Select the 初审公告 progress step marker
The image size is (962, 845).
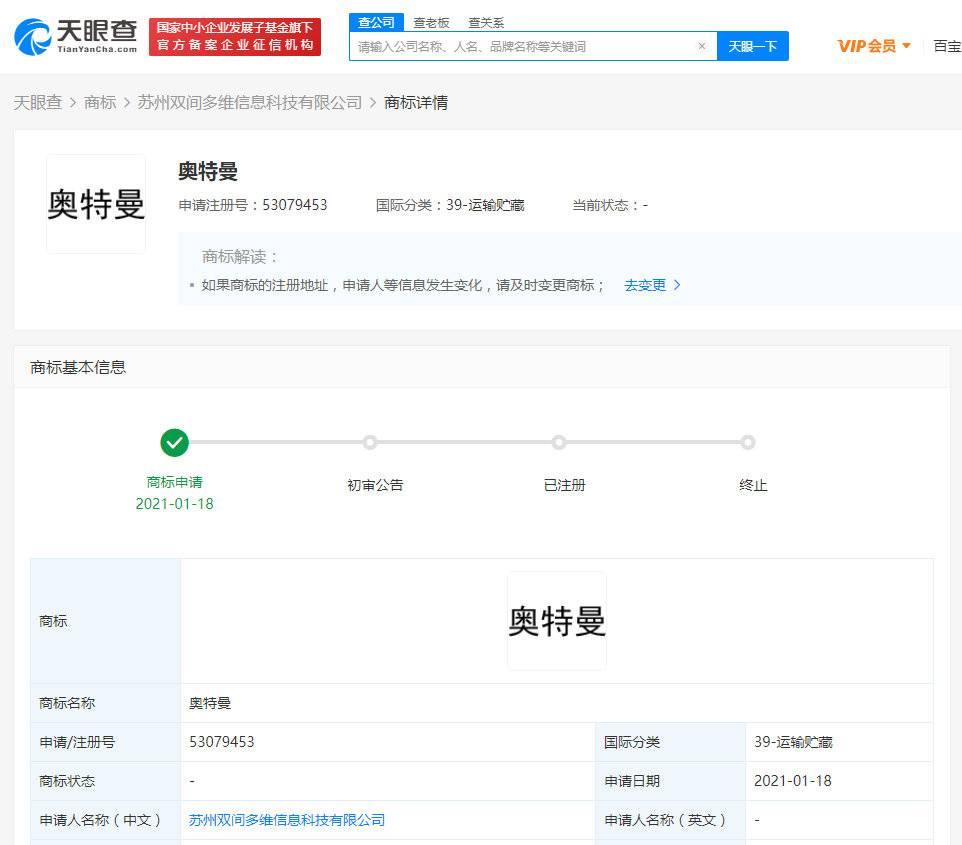pos(369,442)
